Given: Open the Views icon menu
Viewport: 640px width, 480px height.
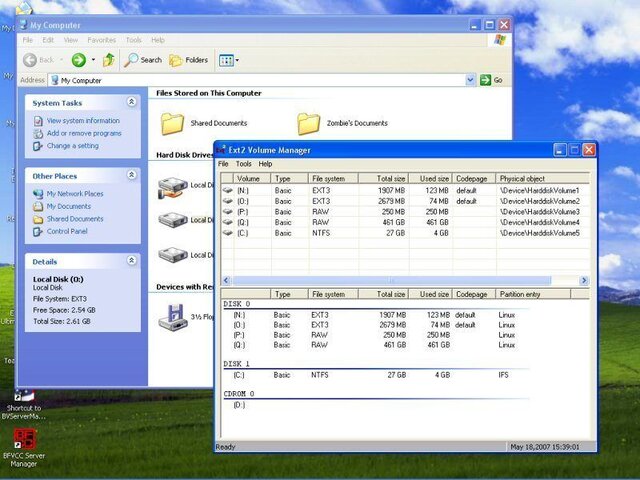Looking at the screenshot, I should (229, 60).
